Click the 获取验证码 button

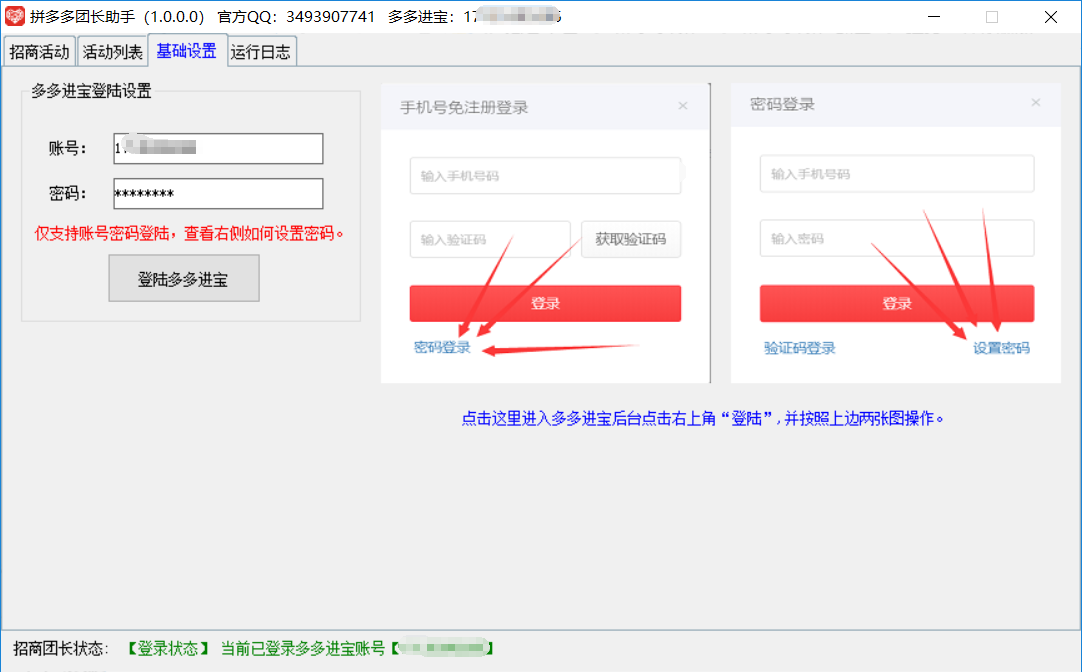(630, 239)
